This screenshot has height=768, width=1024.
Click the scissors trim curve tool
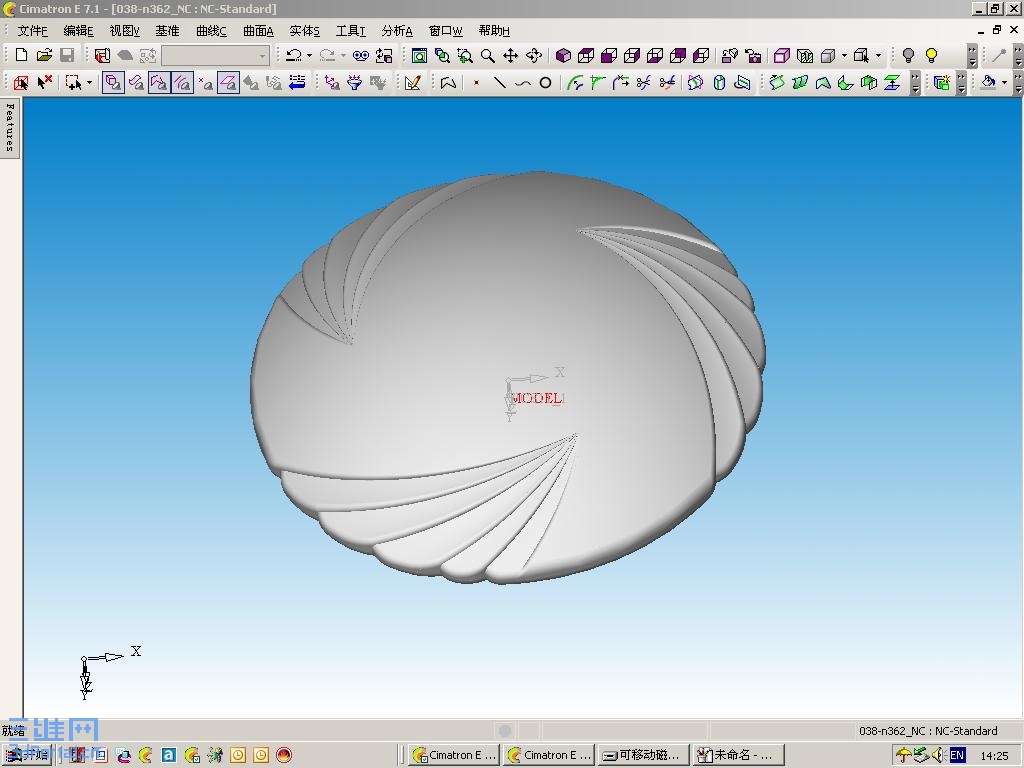coord(643,83)
